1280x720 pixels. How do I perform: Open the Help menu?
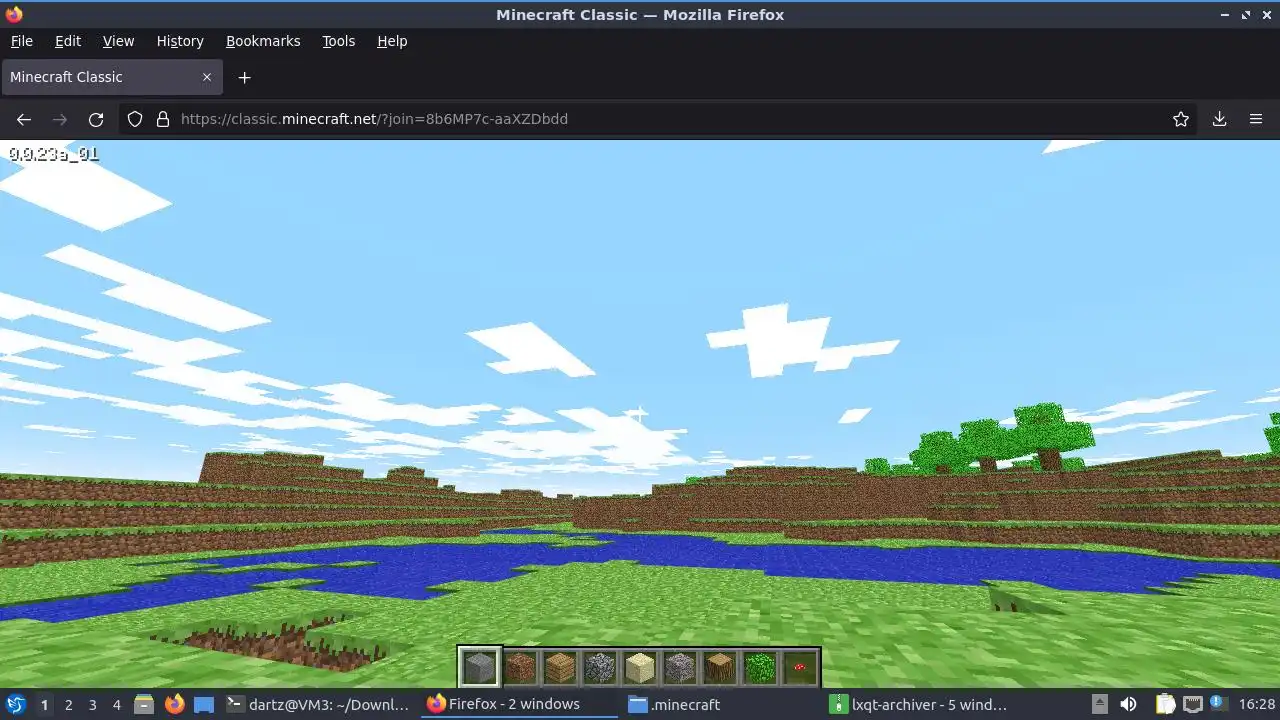coord(392,41)
